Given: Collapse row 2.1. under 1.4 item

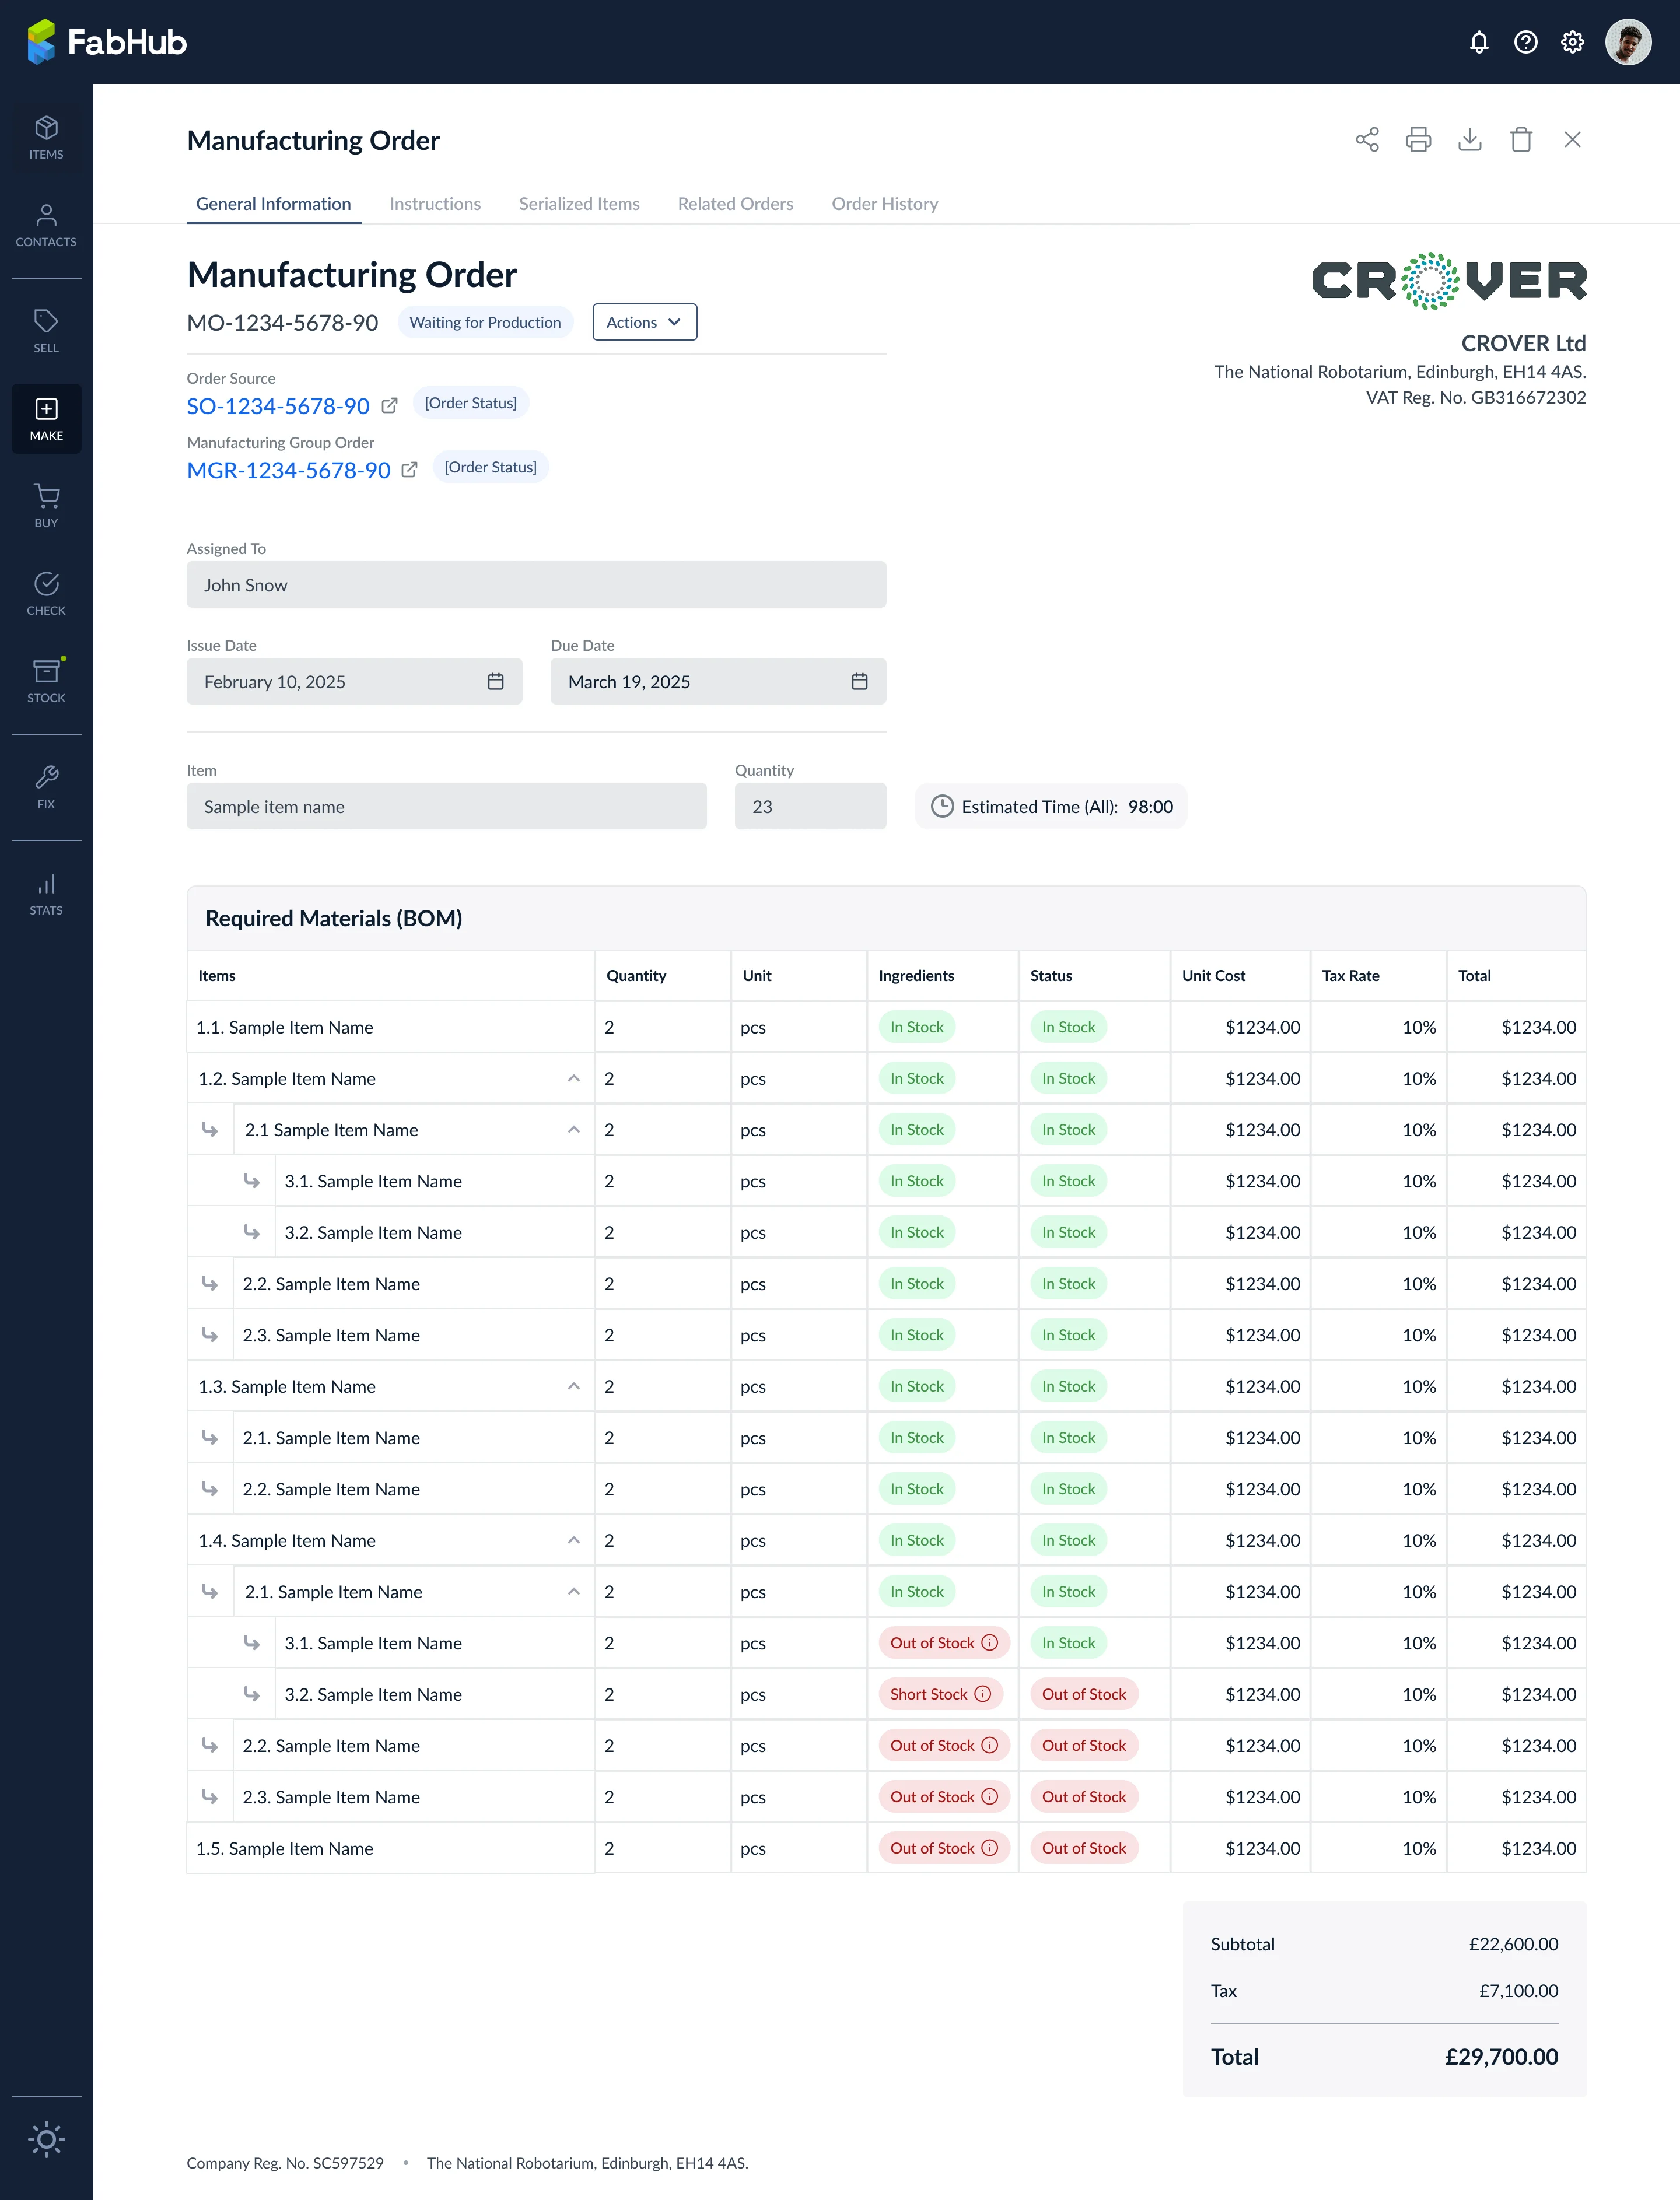Looking at the screenshot, I should pyautogui.click(x=574, y=1592).
